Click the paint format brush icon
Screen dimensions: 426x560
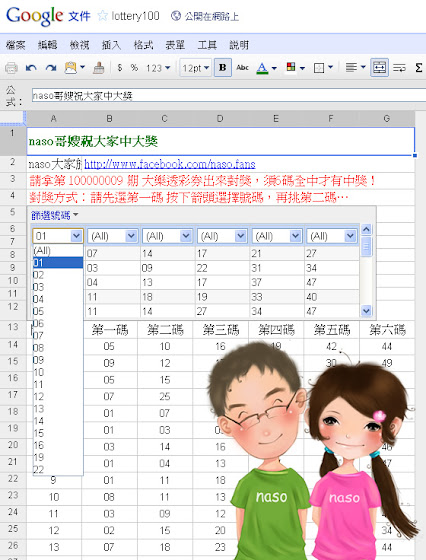pos(99,68)
